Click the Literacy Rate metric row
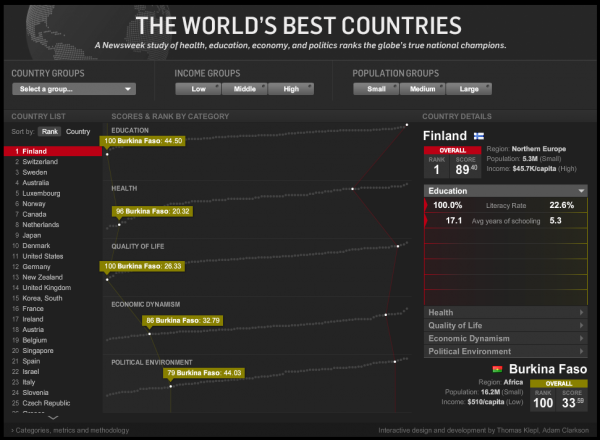Image resolution: width=600 pixels, height=440 pixels. click(505, 205)
